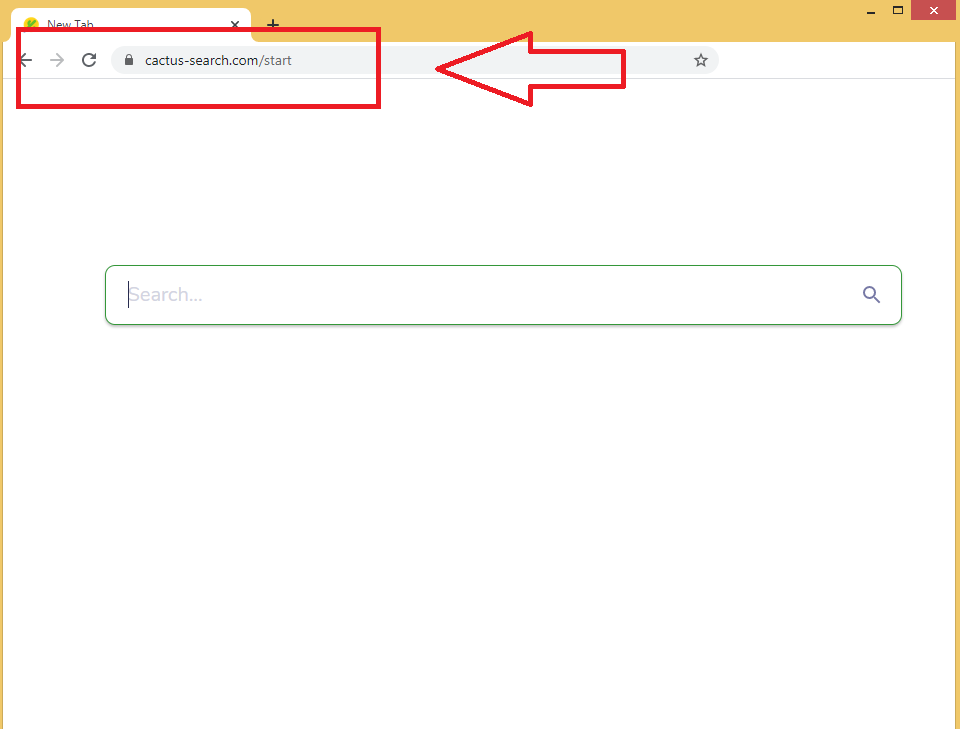This screenshot has width=960, height=729.
Task: Reload the page with the refresh icon
Action: tap(89, 60)
